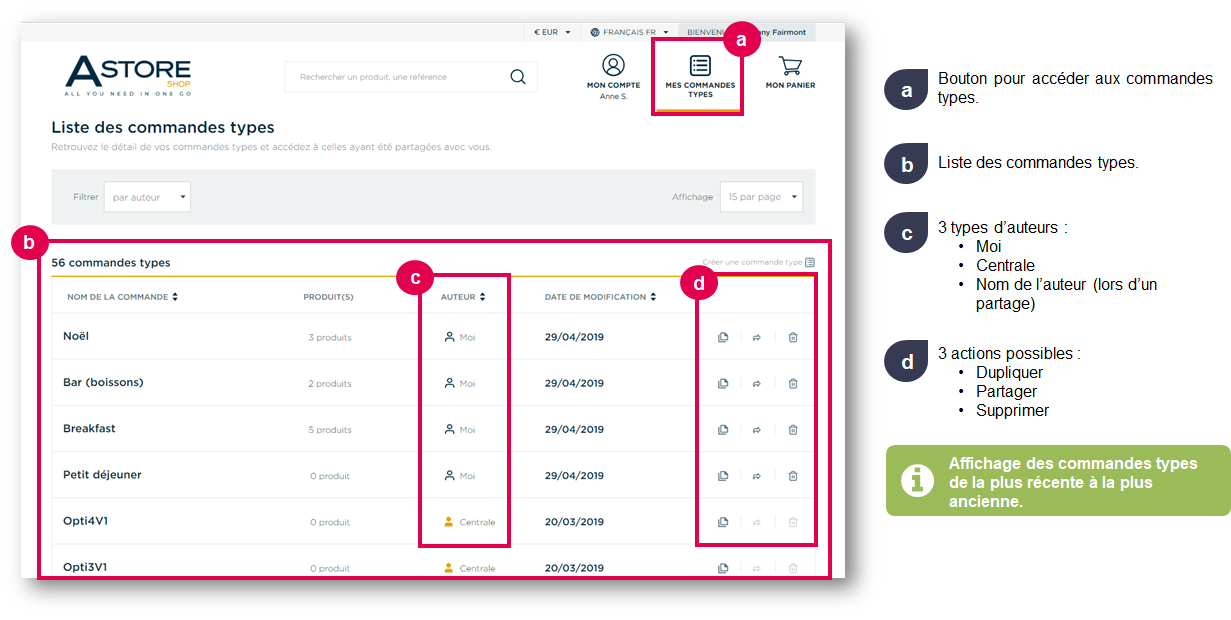The width and height of the screenshot is (1231, 620).
Task: Duplicate the Opti3V1 order
Action: pyautogui.click(x=723, y=568)
